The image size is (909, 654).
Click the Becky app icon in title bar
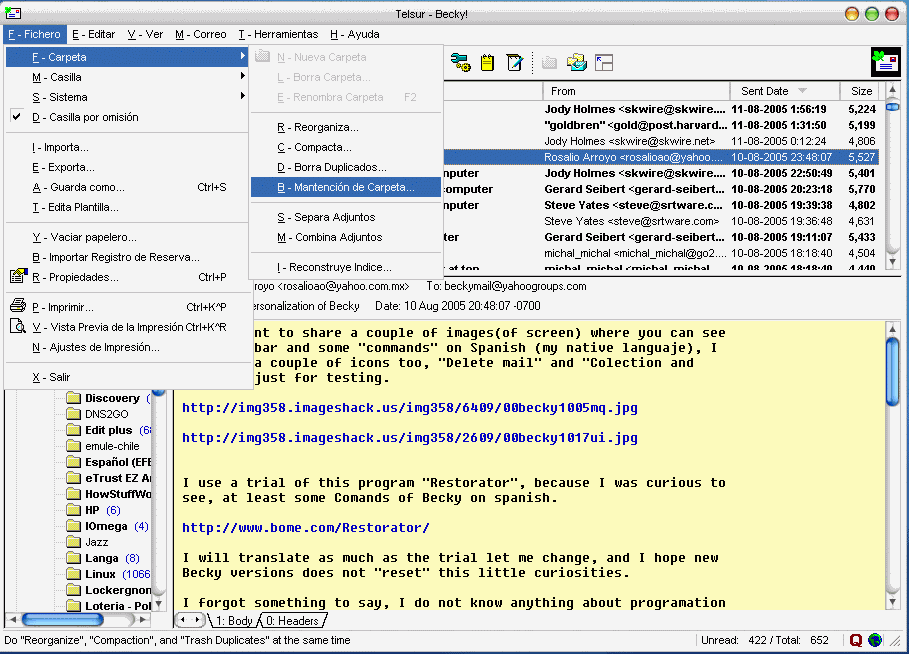click(13, 13)
